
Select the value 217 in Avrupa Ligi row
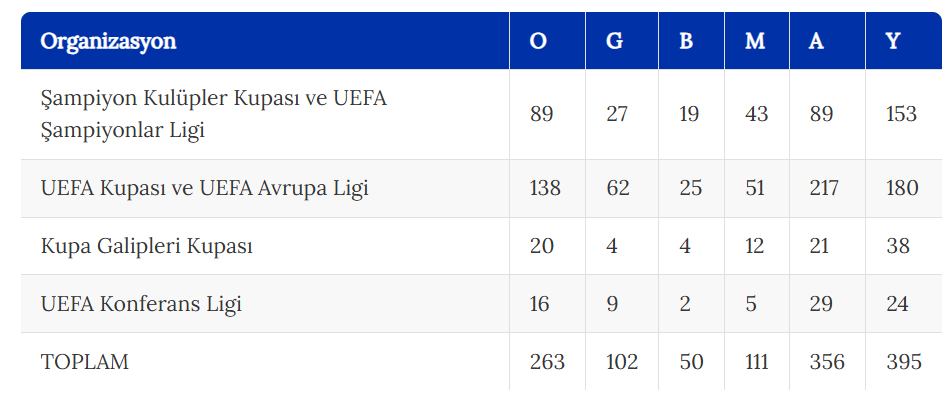824,188
